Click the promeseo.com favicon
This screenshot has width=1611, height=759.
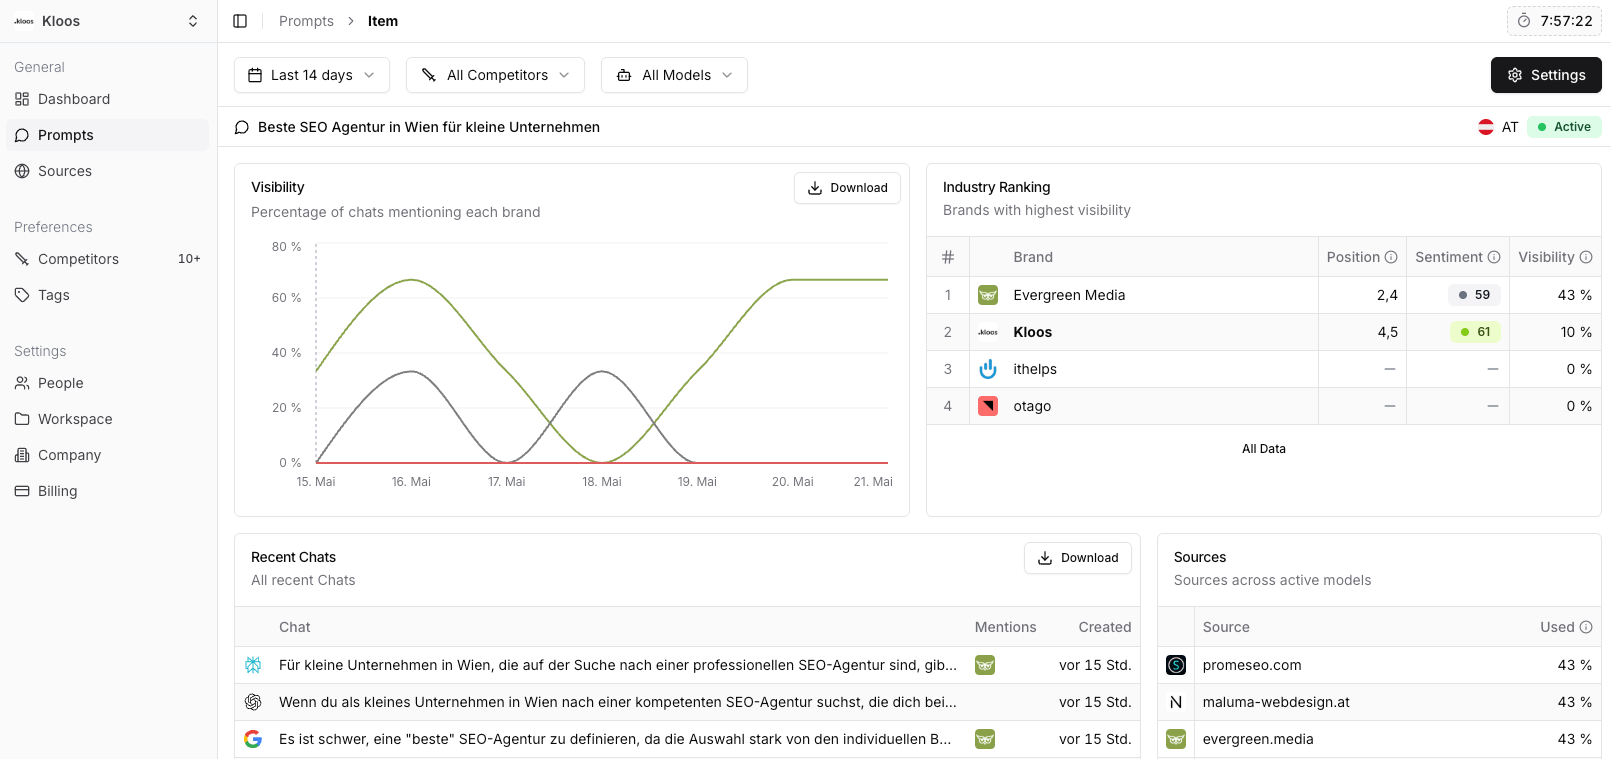pos(1176,665)
